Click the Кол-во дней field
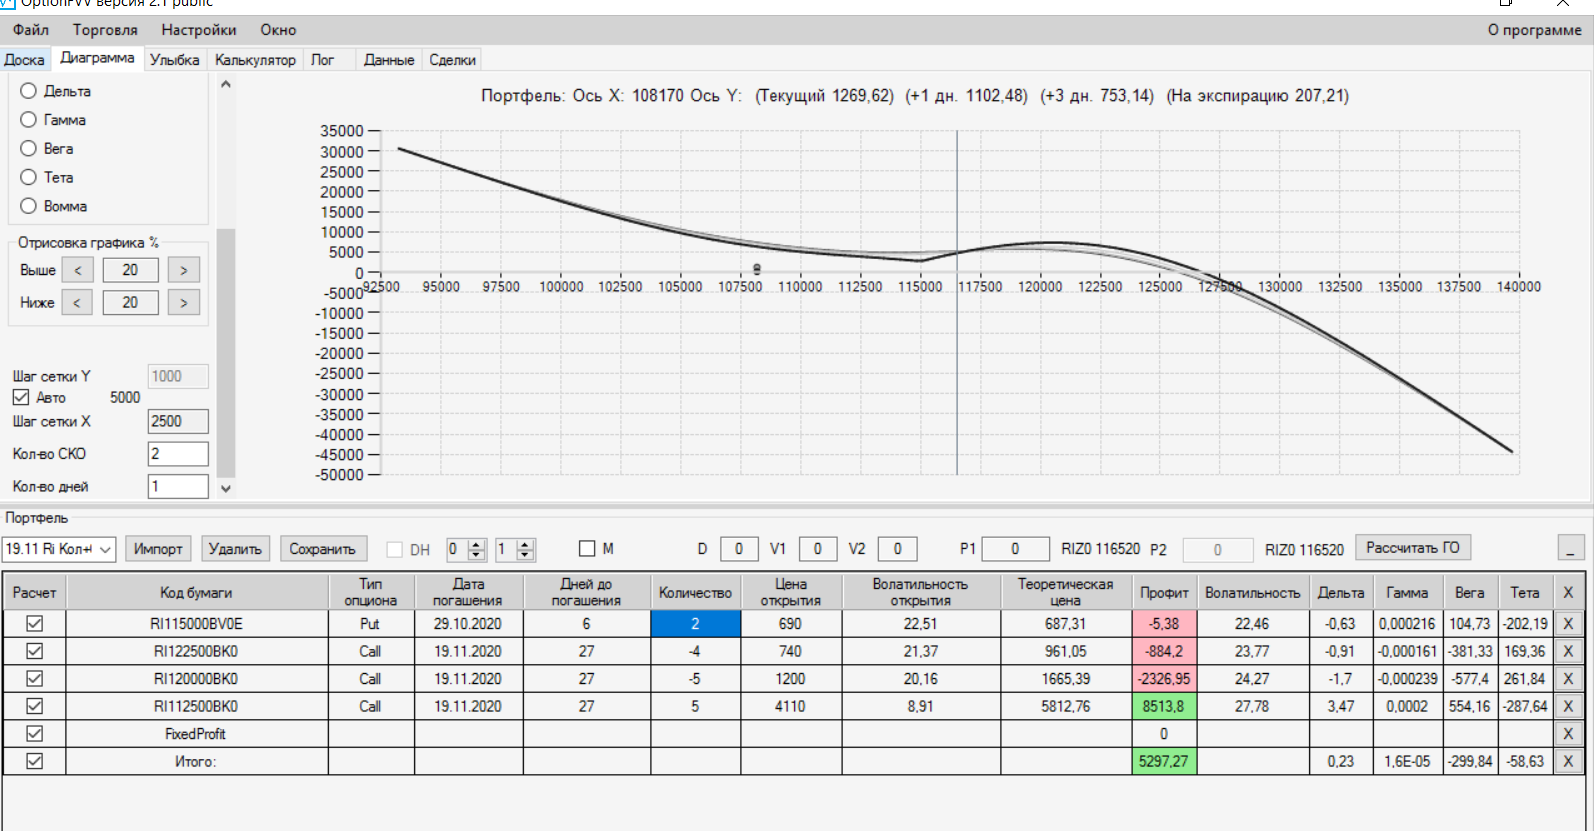This screenshot has height=831, width=1594. coord(178,486)
